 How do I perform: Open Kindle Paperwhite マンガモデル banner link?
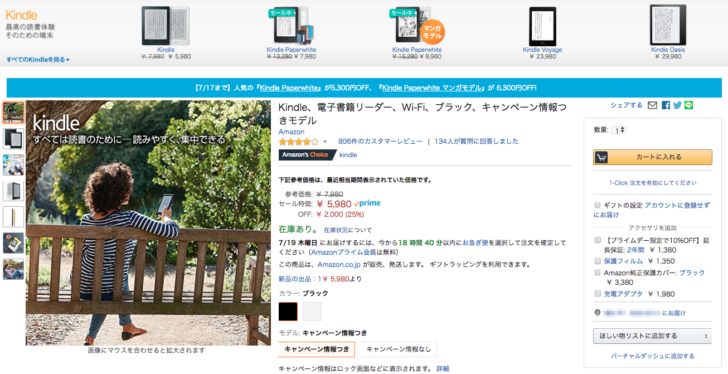[x=433, y=88]
